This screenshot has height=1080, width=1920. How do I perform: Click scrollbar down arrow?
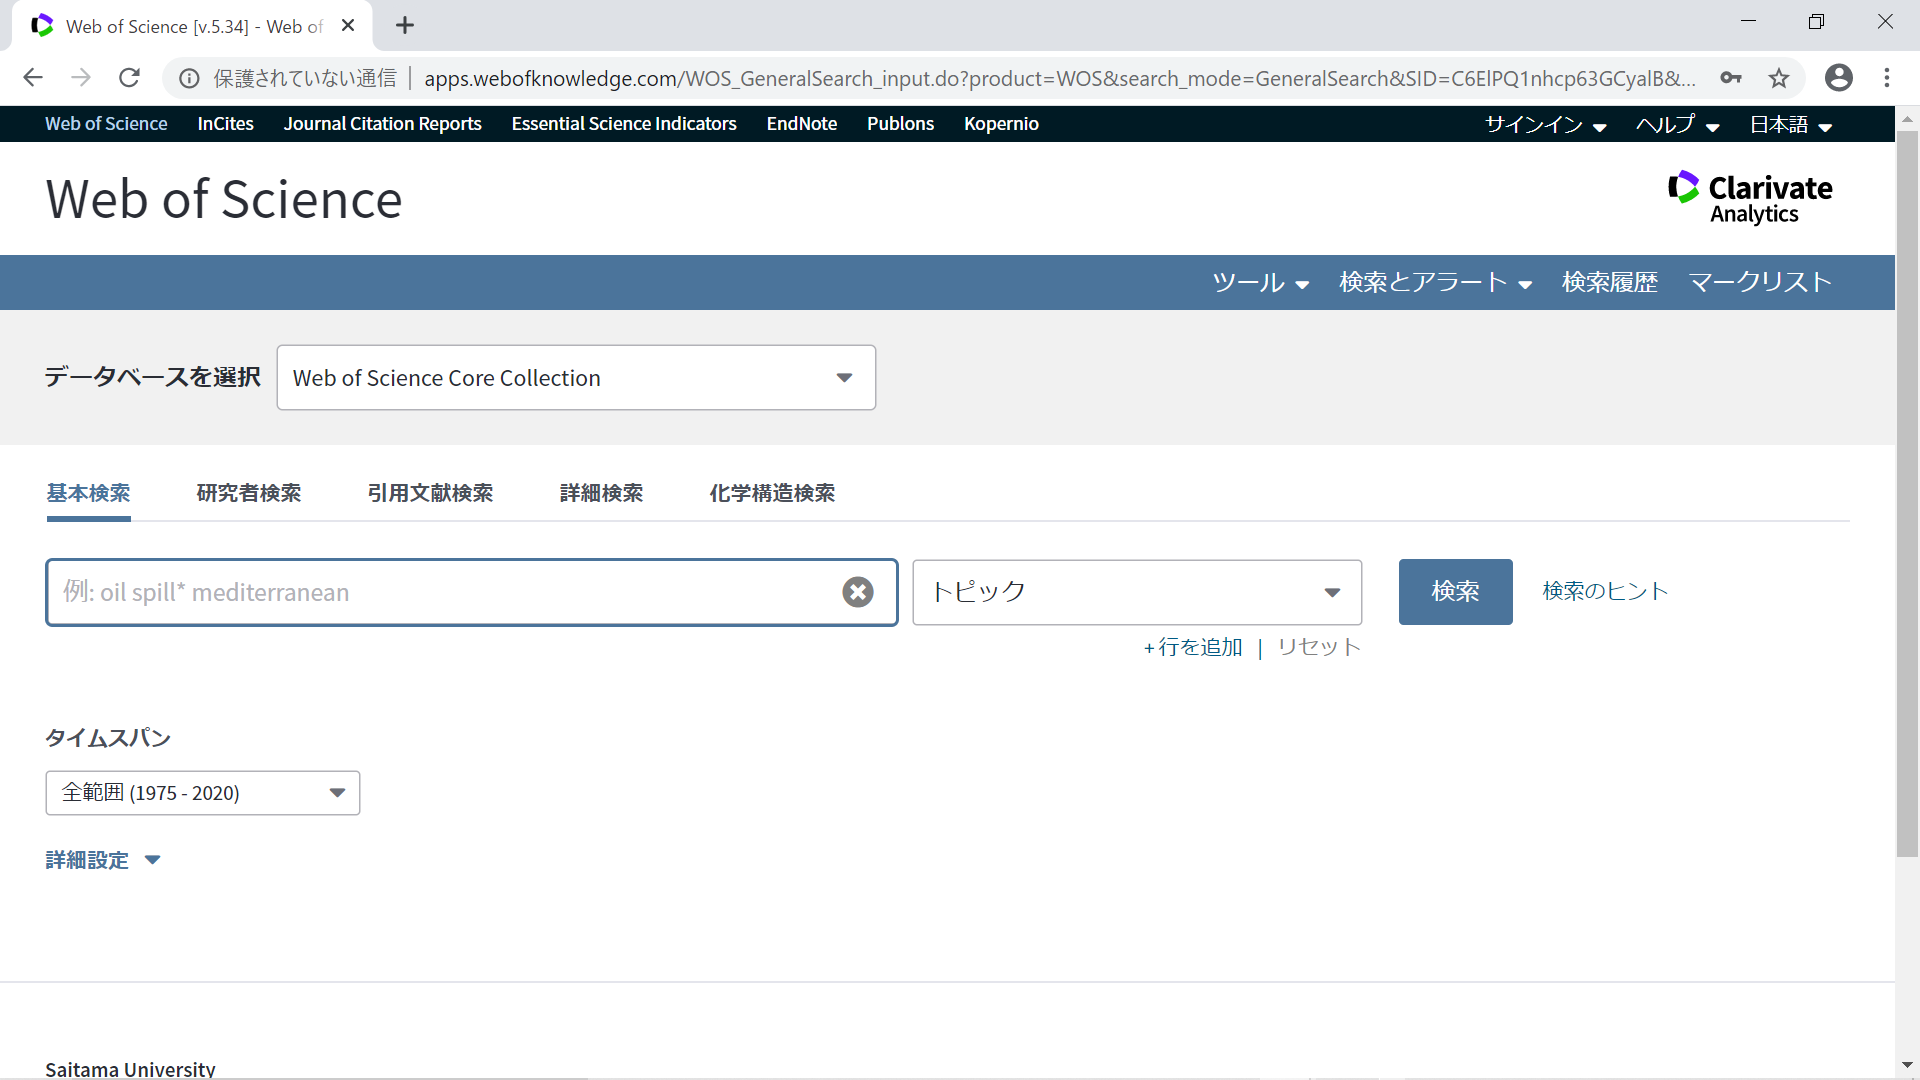point(1907,1066)
